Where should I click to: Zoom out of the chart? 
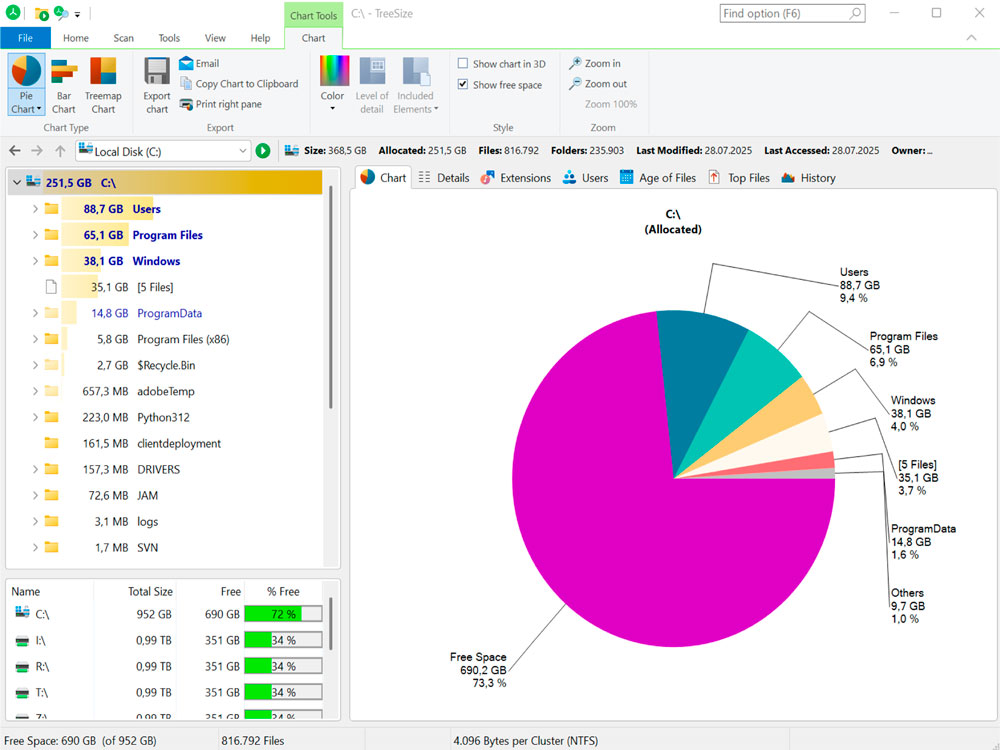tap(598, 84)
